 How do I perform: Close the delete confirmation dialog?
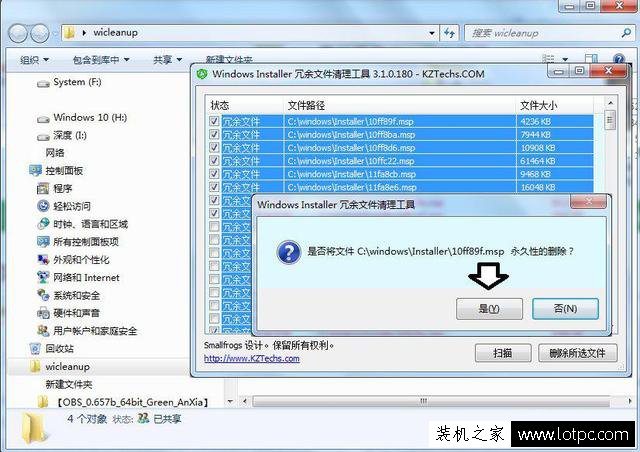point(588,201)
